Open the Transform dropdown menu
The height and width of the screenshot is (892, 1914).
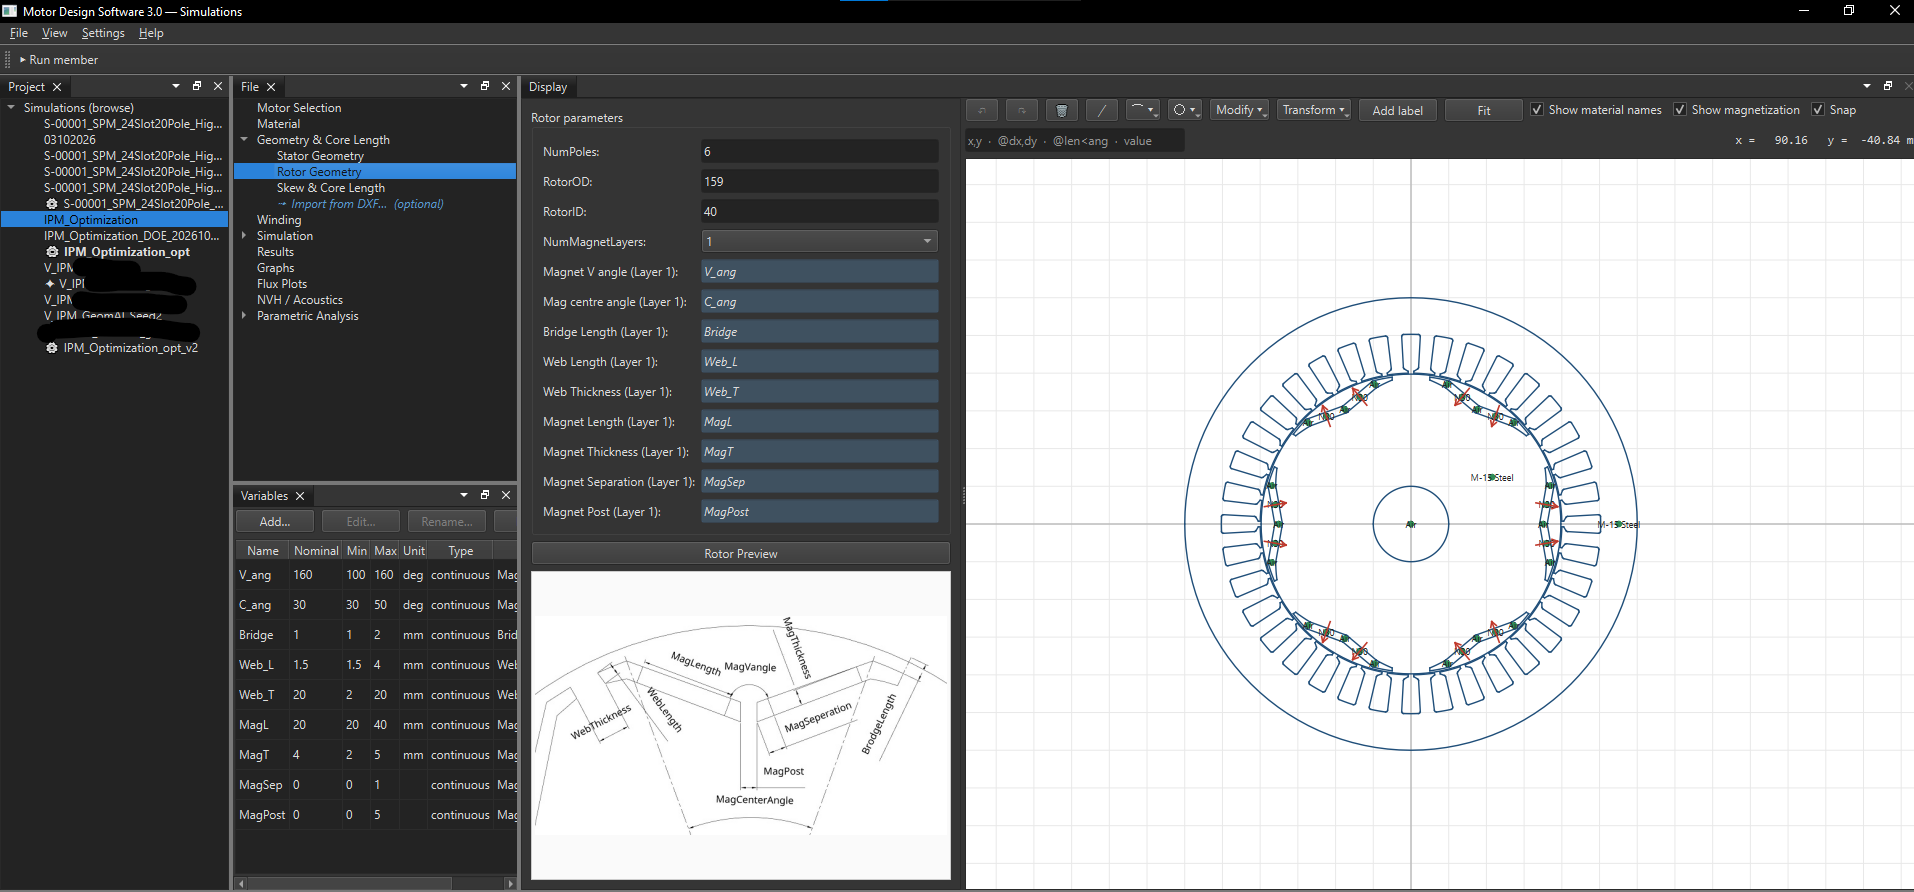[1314, 110]
